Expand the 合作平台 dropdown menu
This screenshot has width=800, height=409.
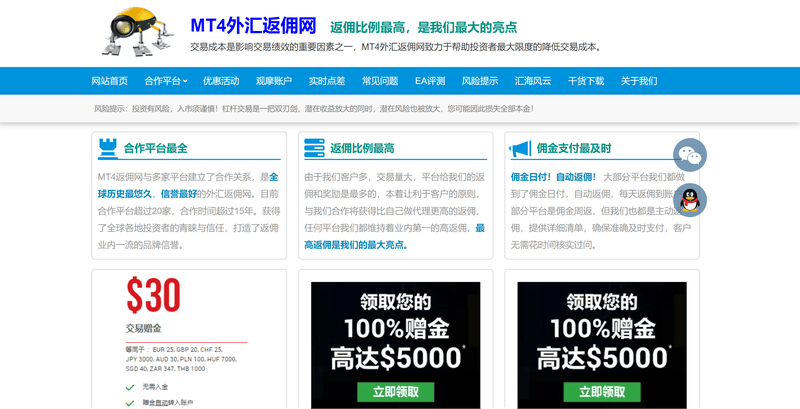166,81
